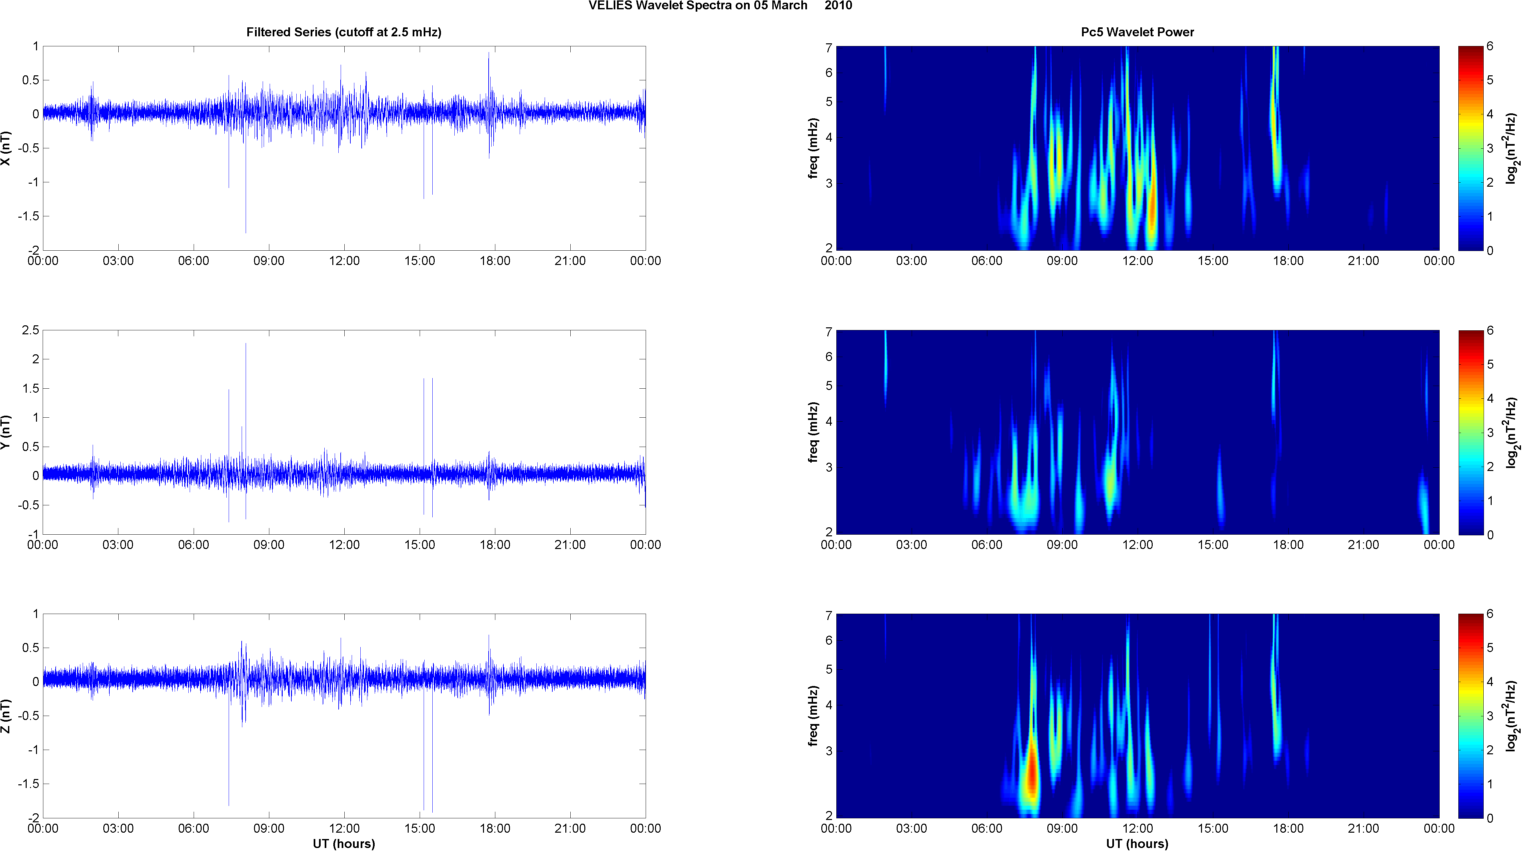
Task: Pick the colorbar of the Z-row wavelet plot
Action: coord(1470,716)
